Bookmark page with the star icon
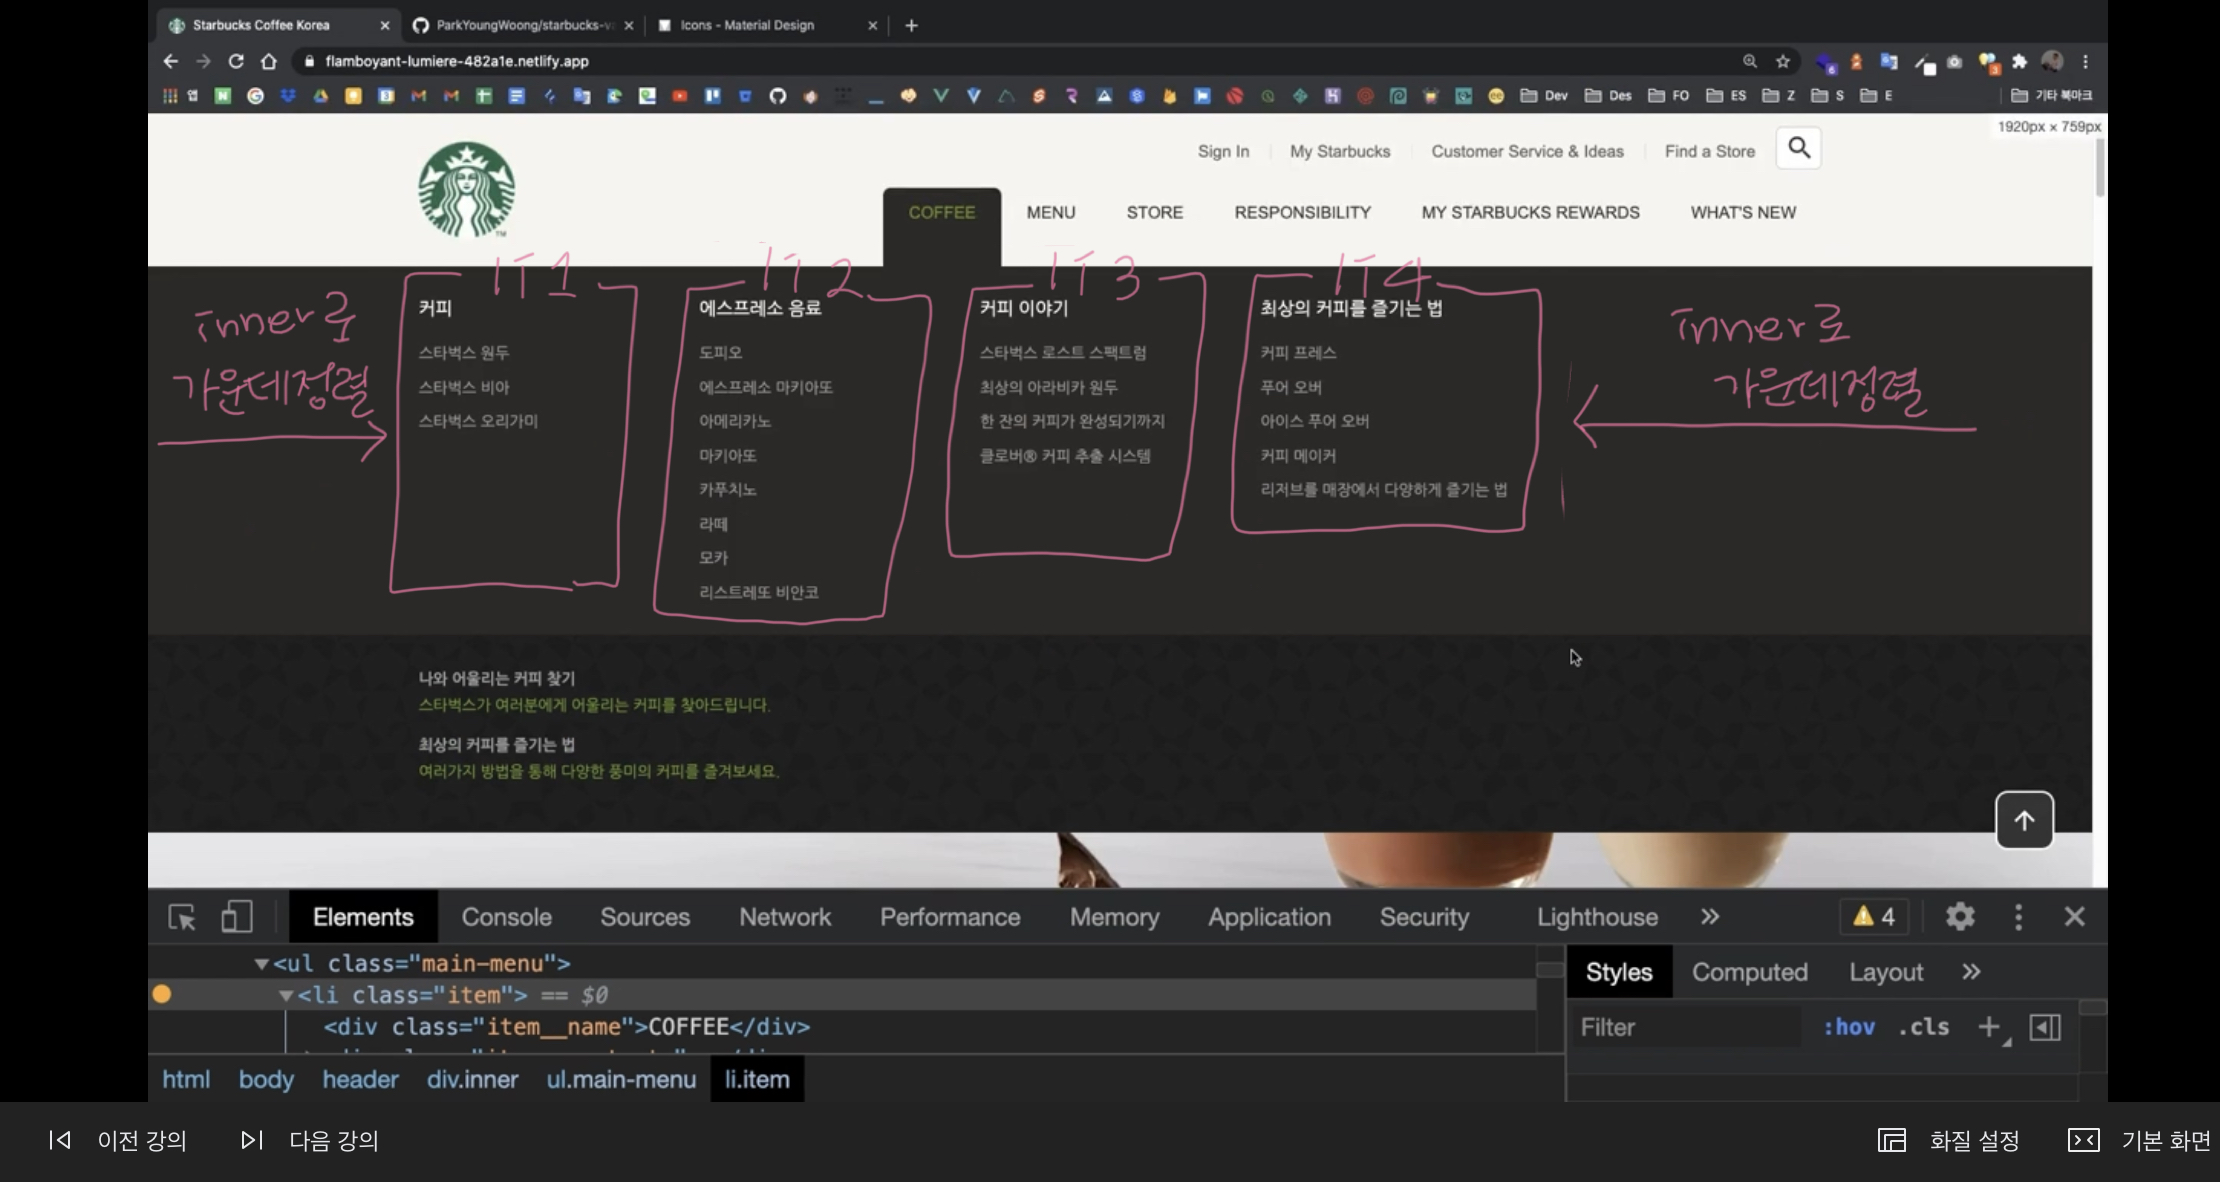Viewport: 2220px width, 1182px height. click(1783, 61)
